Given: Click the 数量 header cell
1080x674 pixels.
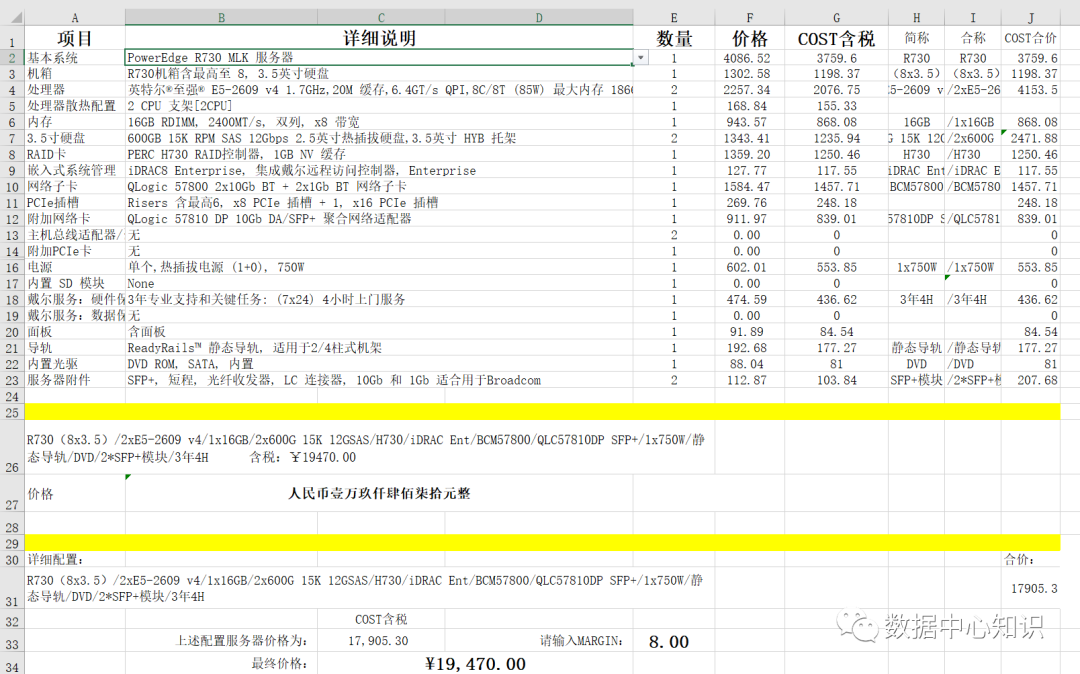Looking at the screenshot, I should click(674, 38).
